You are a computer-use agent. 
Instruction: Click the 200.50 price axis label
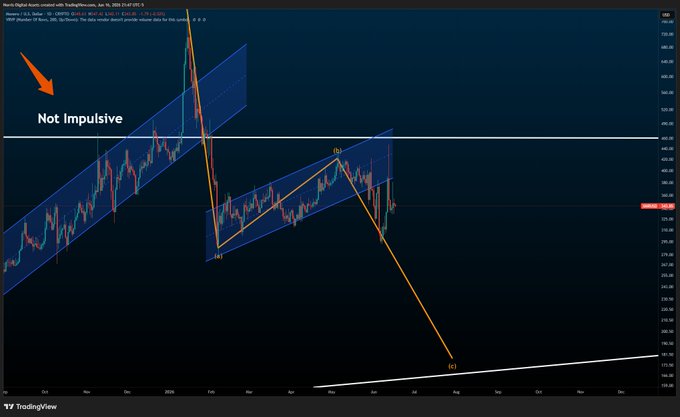667,331
